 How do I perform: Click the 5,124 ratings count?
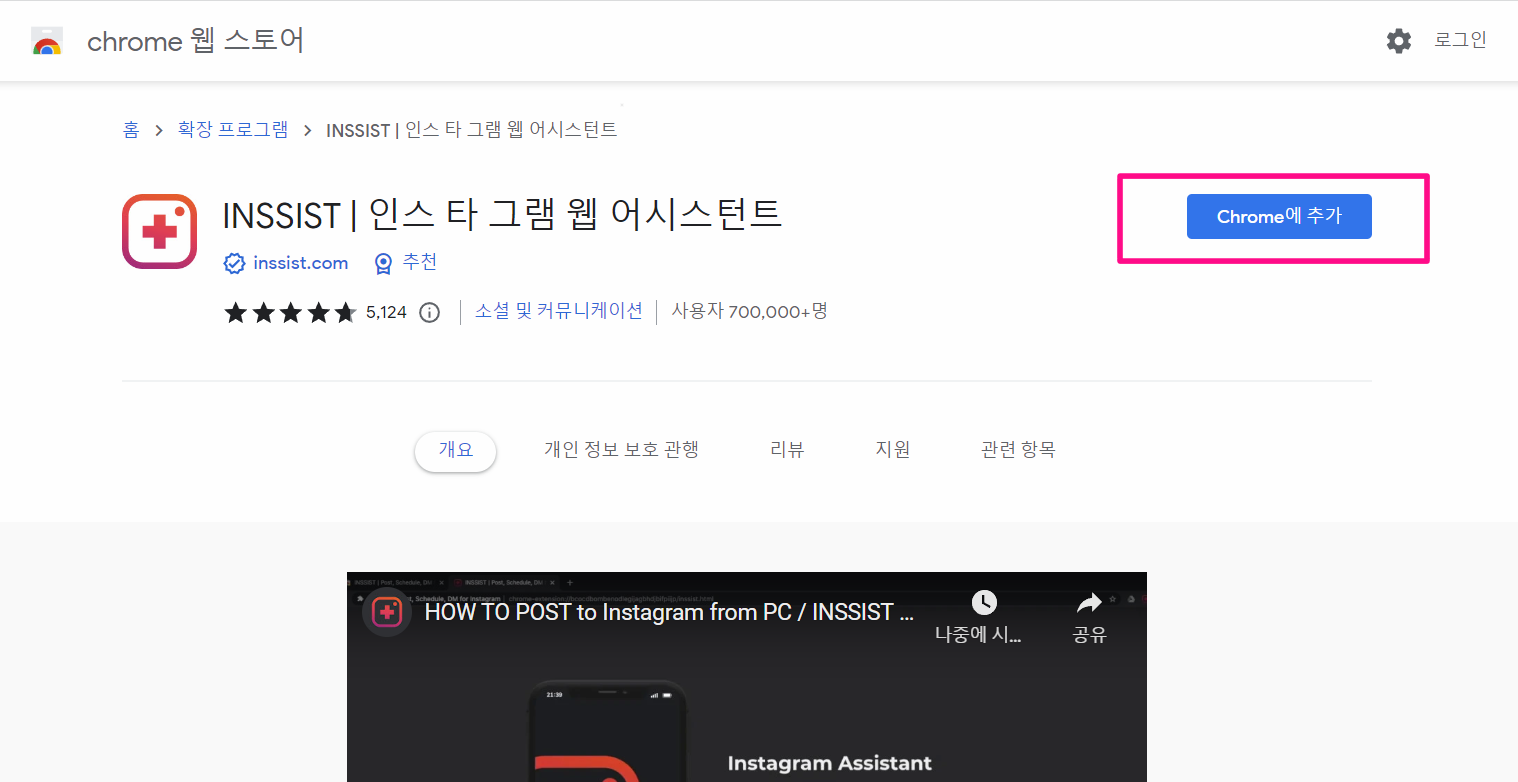(x=386, y=312)
